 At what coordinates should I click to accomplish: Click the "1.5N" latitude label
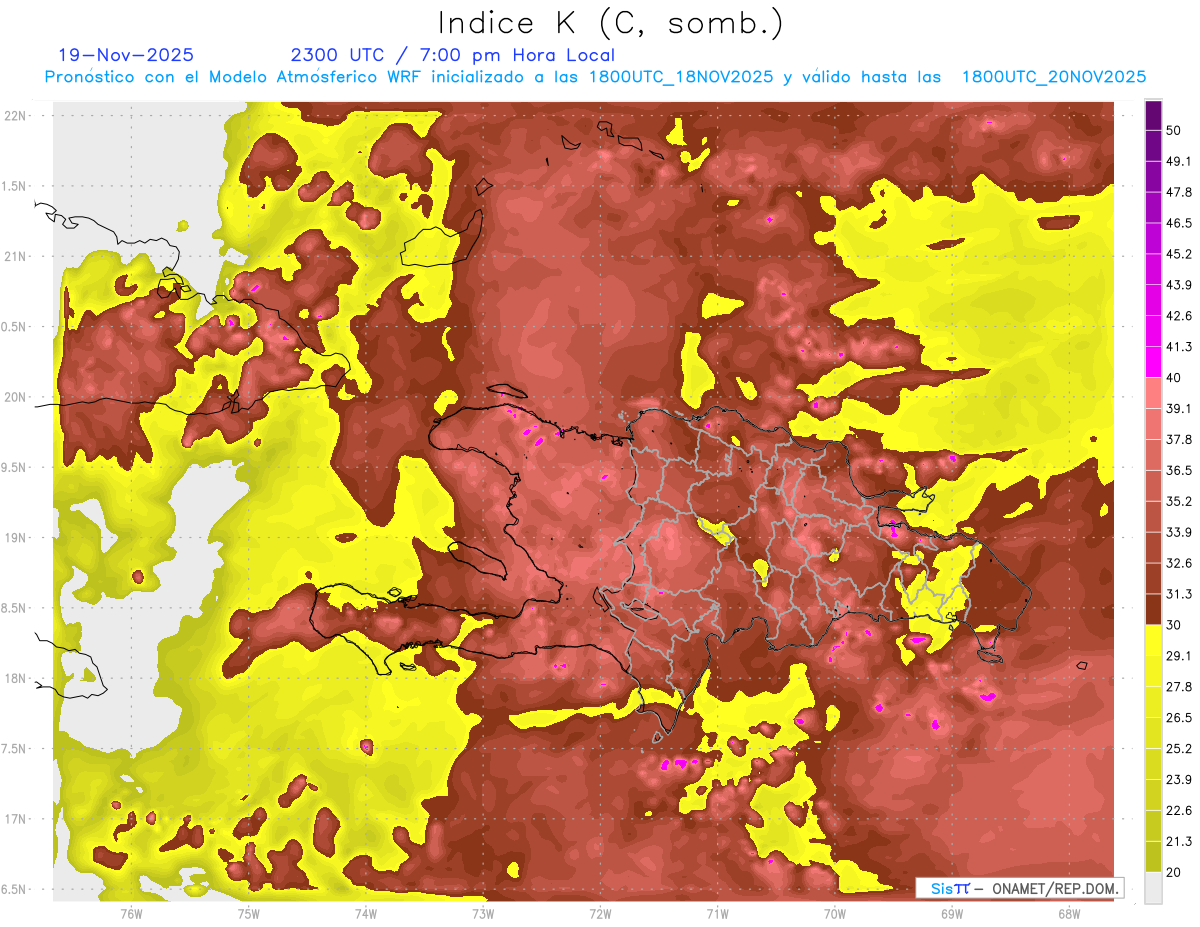point(15,186)
